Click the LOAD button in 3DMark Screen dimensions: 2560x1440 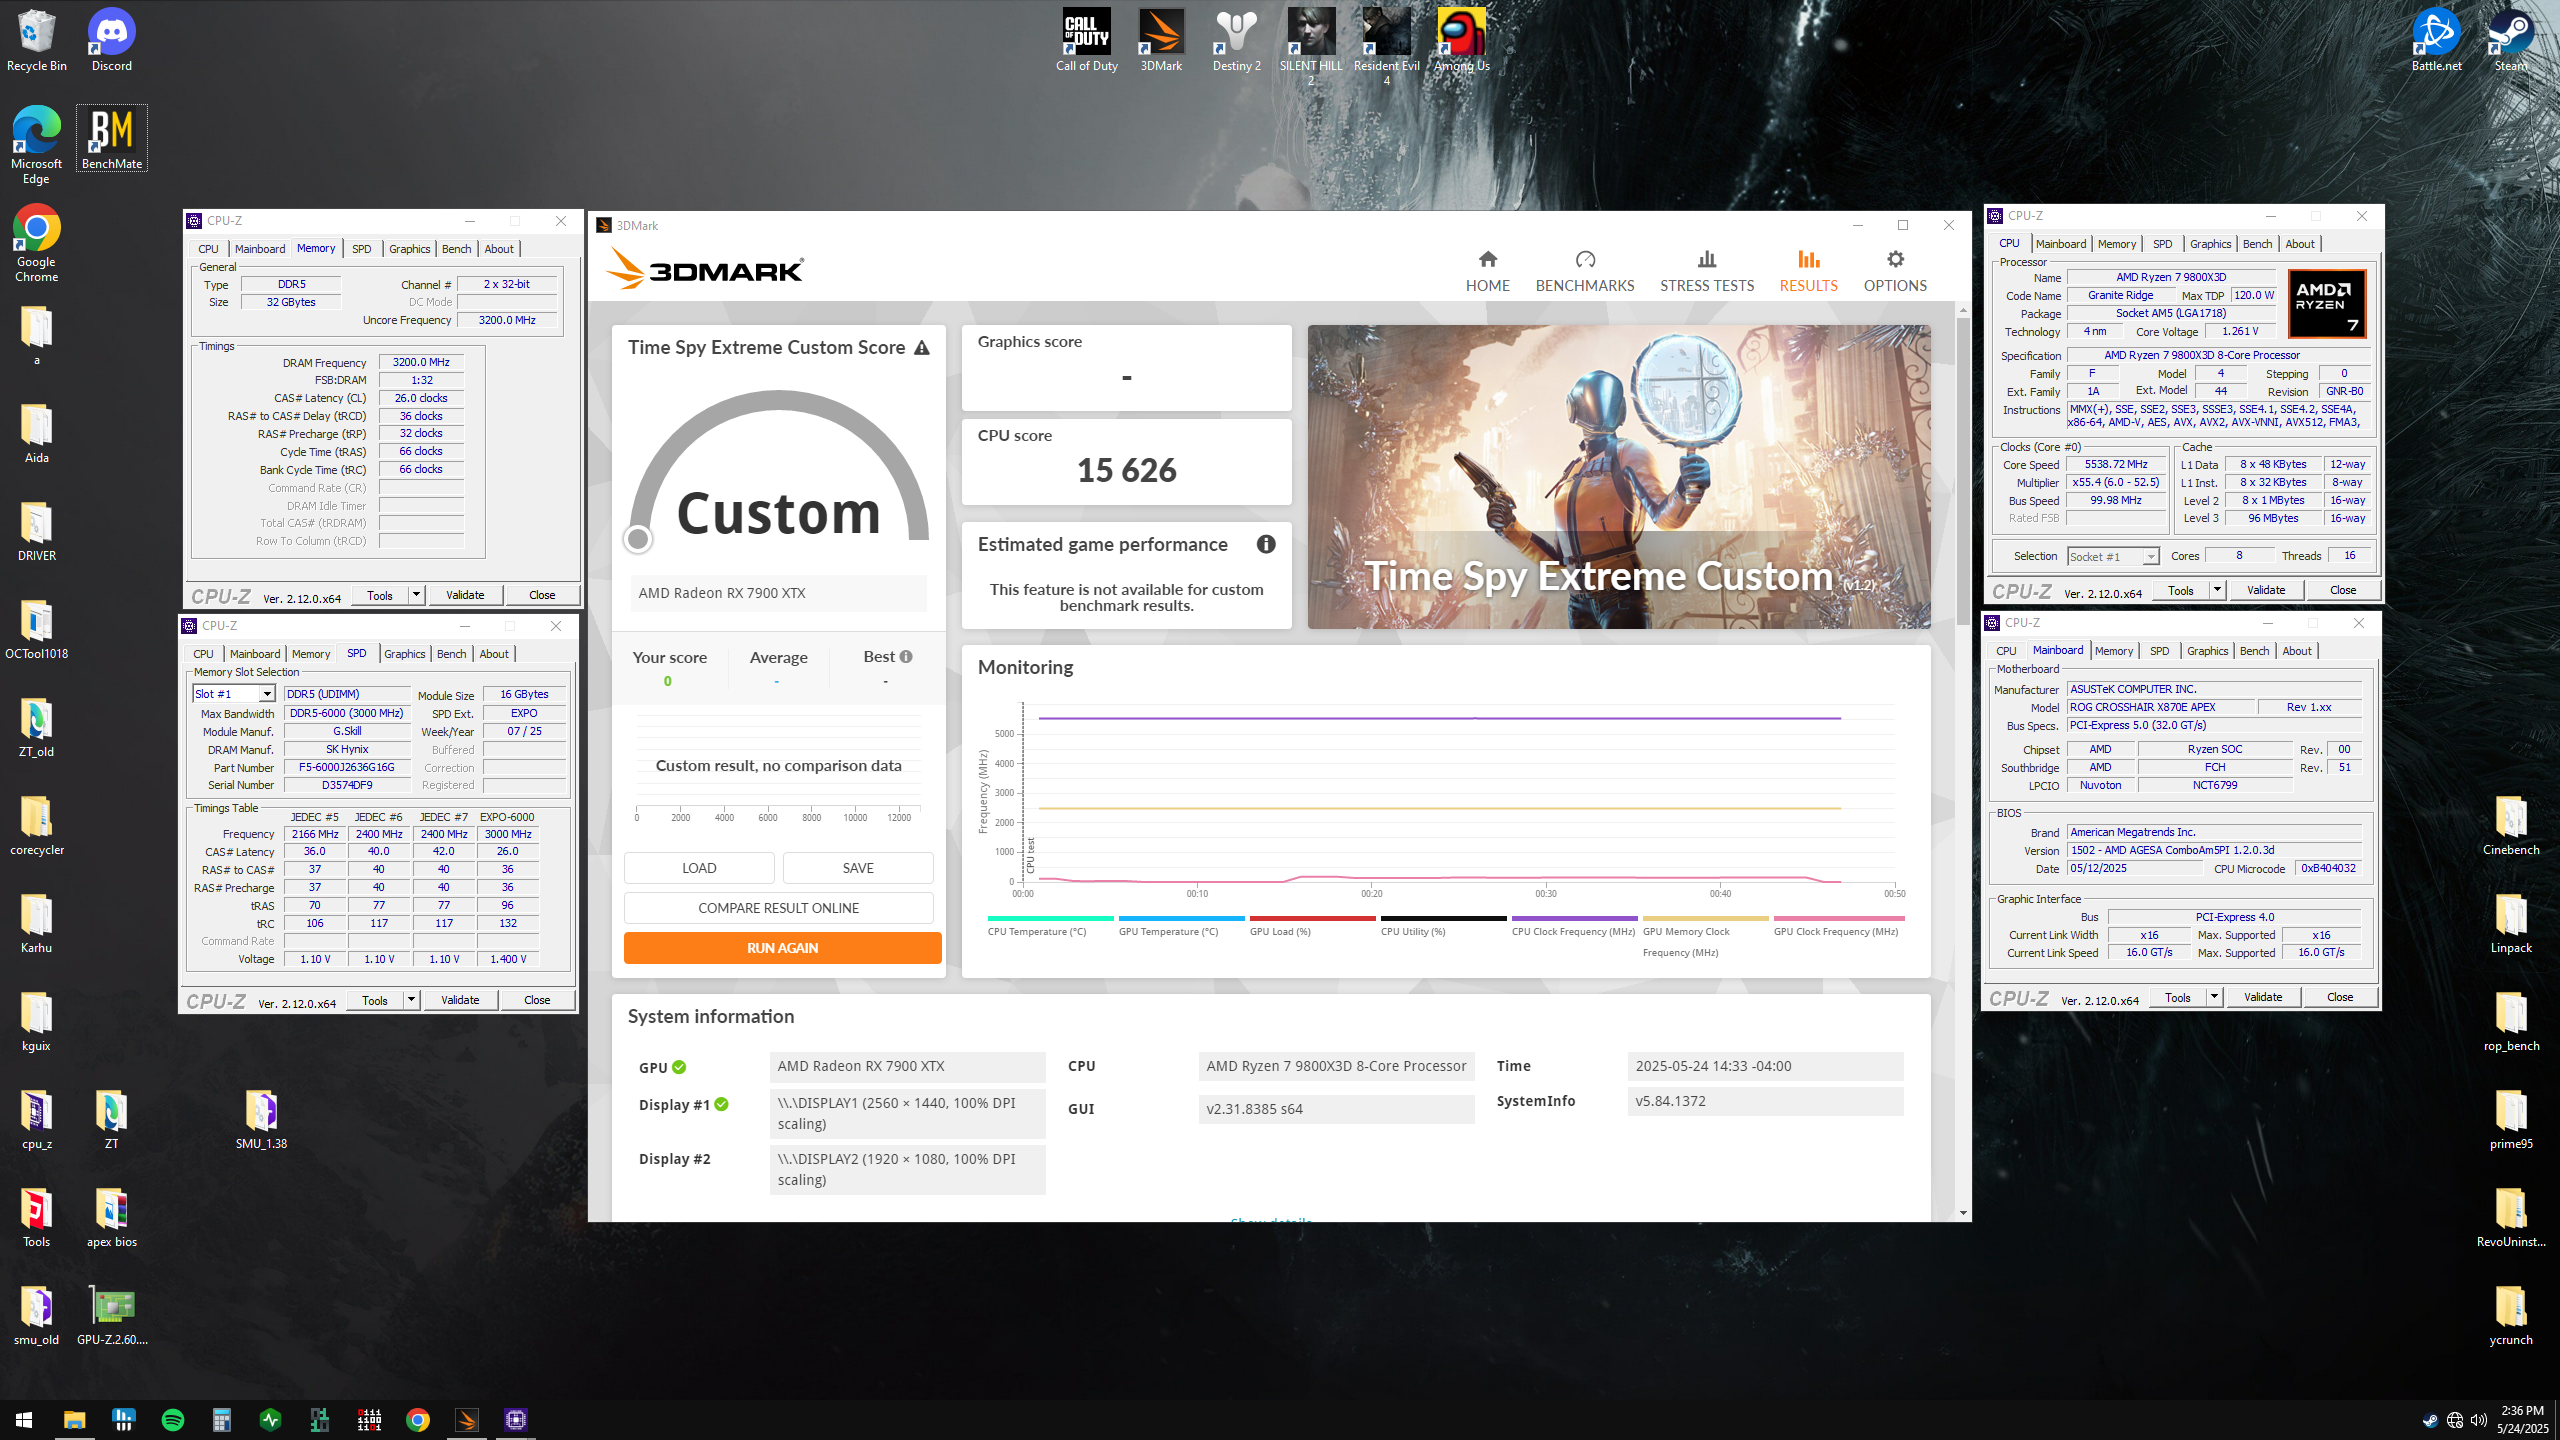[x=699, y=868]
